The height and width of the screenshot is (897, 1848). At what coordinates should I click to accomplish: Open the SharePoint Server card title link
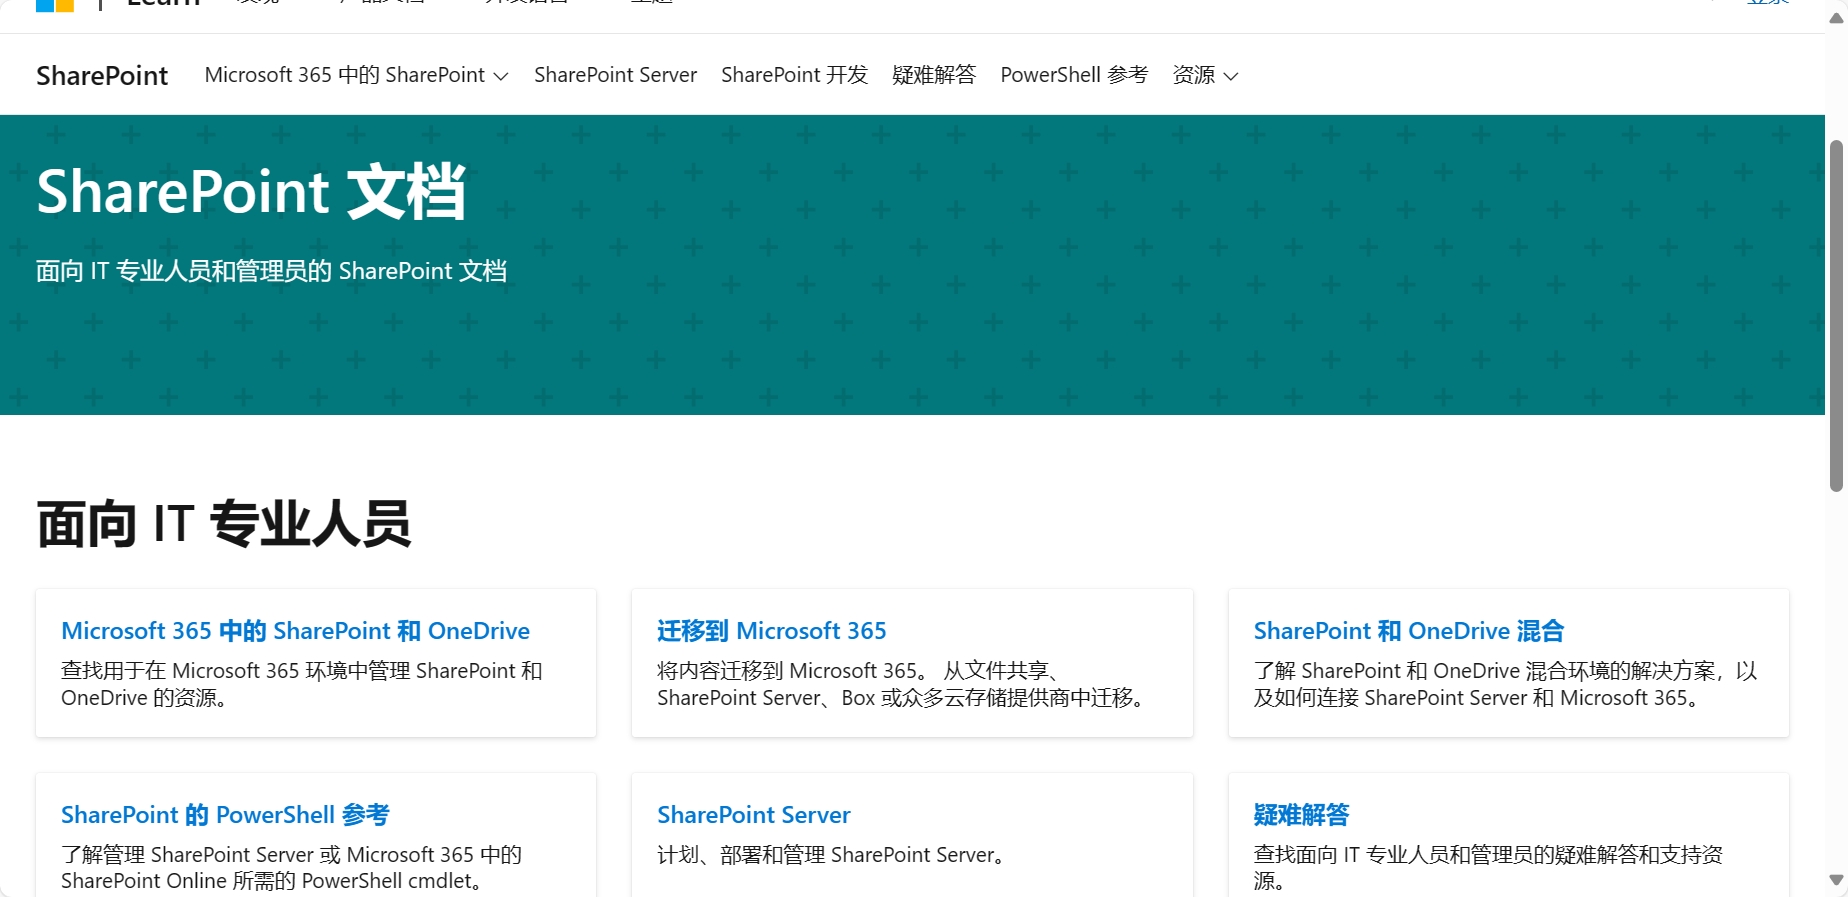[754, 815]
